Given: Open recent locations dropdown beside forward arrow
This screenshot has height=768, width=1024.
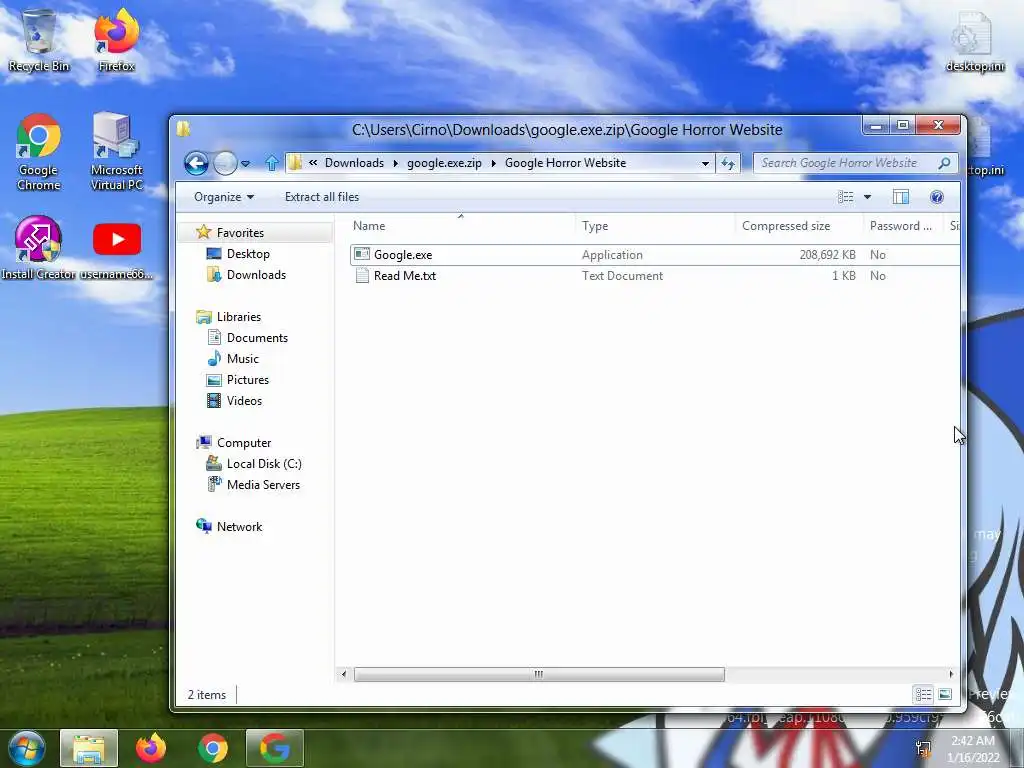Looking at the screenshot, I should tap(246, 164).
